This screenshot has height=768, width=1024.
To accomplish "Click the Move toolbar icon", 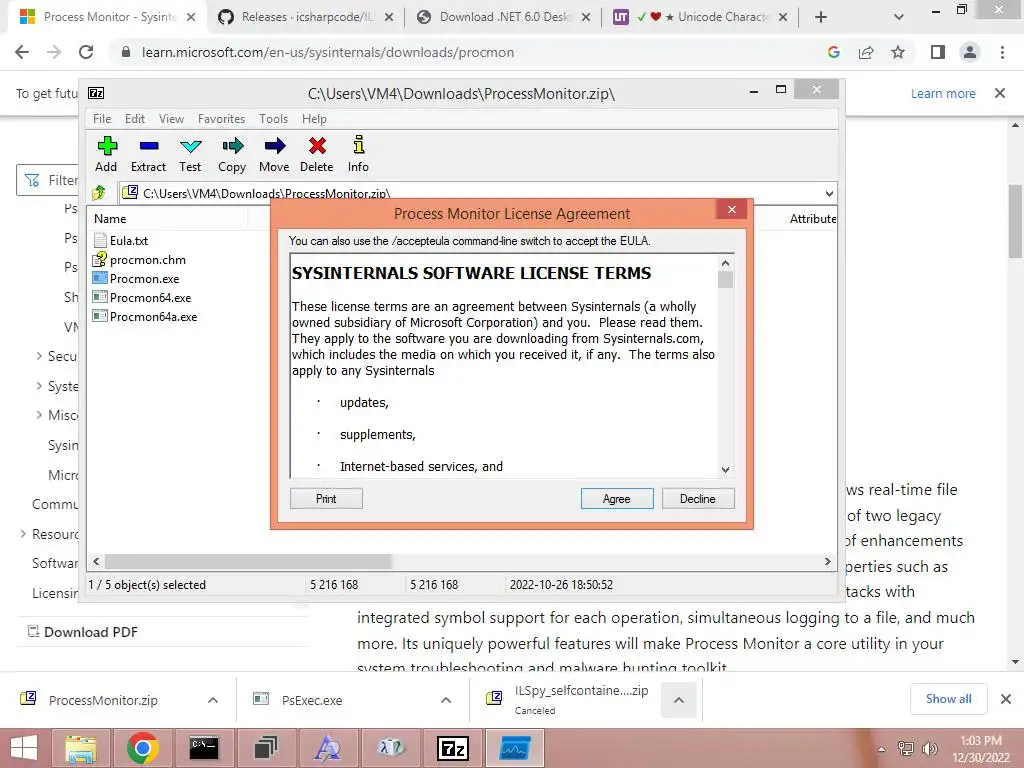I will click(274, 155).
